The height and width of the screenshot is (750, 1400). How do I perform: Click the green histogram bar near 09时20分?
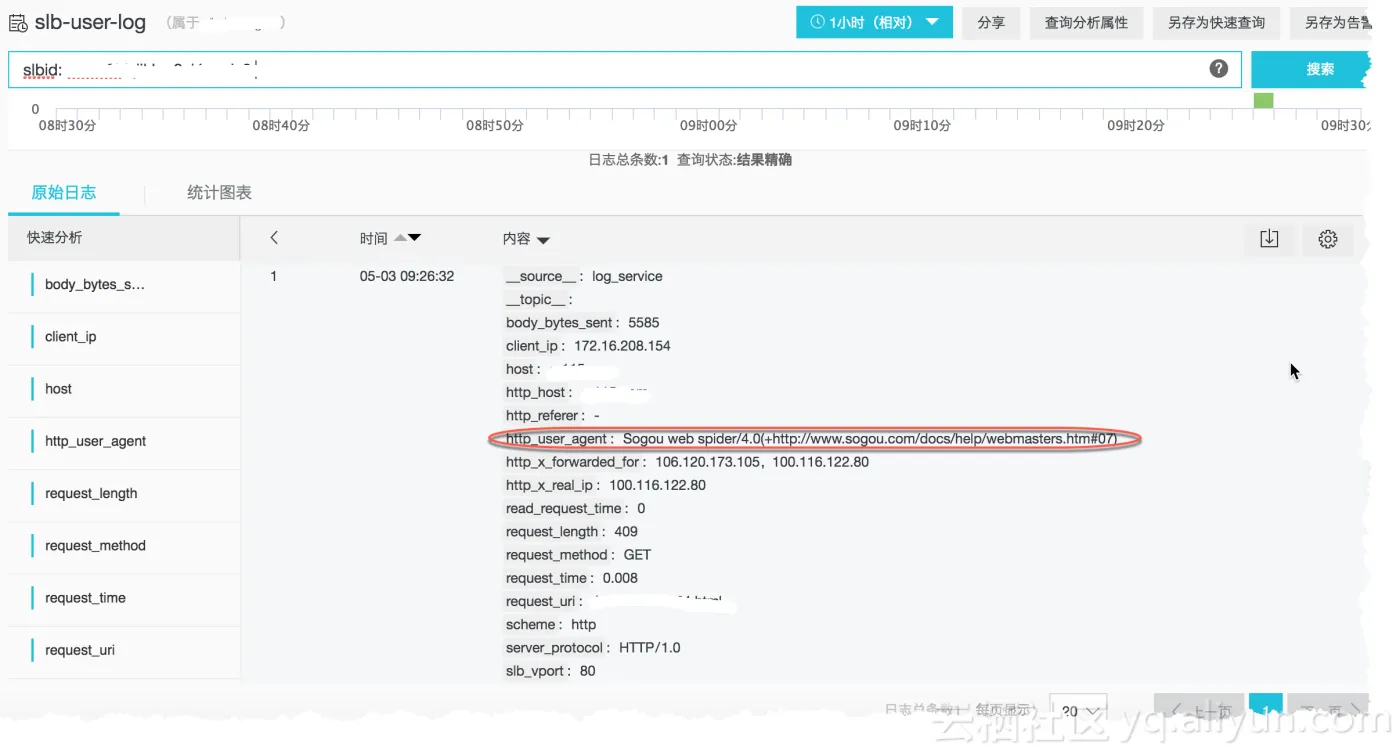pyautogui.click(x=1263, y=100)
